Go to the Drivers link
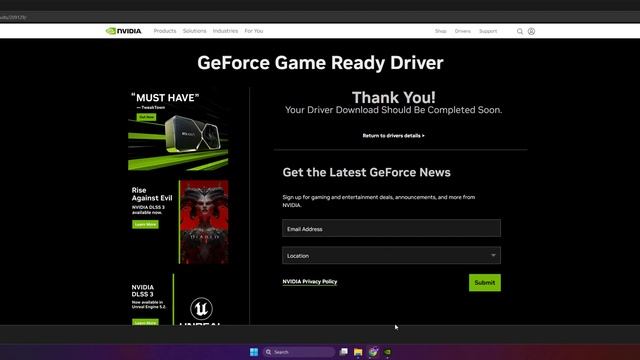Image resolution: width=640 pixels, height=360 pixels. 462,31
